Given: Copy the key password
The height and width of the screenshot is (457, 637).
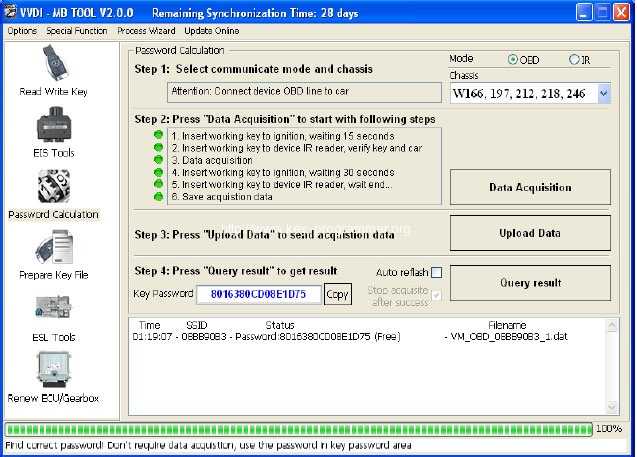Looking at the screenshot, I should coord(338,294).
